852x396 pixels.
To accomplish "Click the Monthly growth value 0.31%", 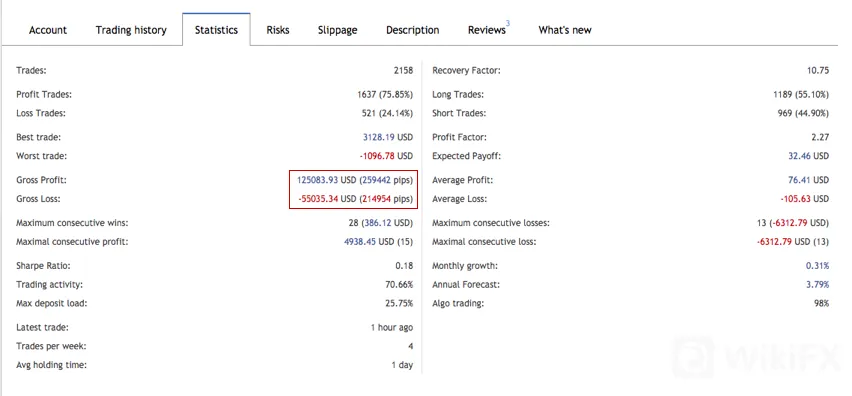I will pyautogui.click(x=817, y=266).
